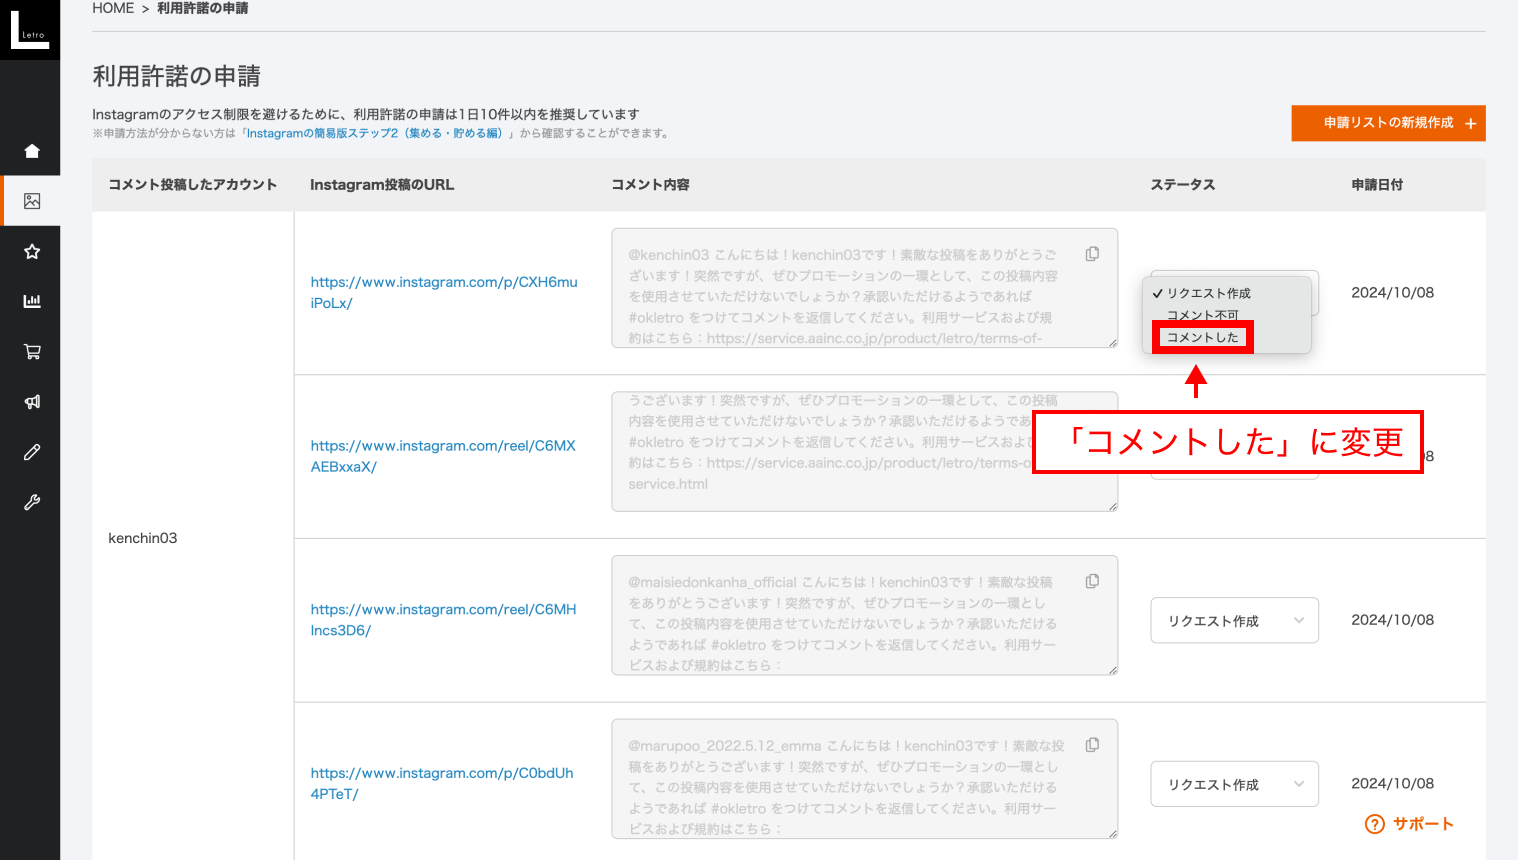This screenshot has width=1518, height=860.
Task: Expand the status dropdown for the C0bdUh4PTeT row
Action: pyautogui.click(x=1234, y=784)
